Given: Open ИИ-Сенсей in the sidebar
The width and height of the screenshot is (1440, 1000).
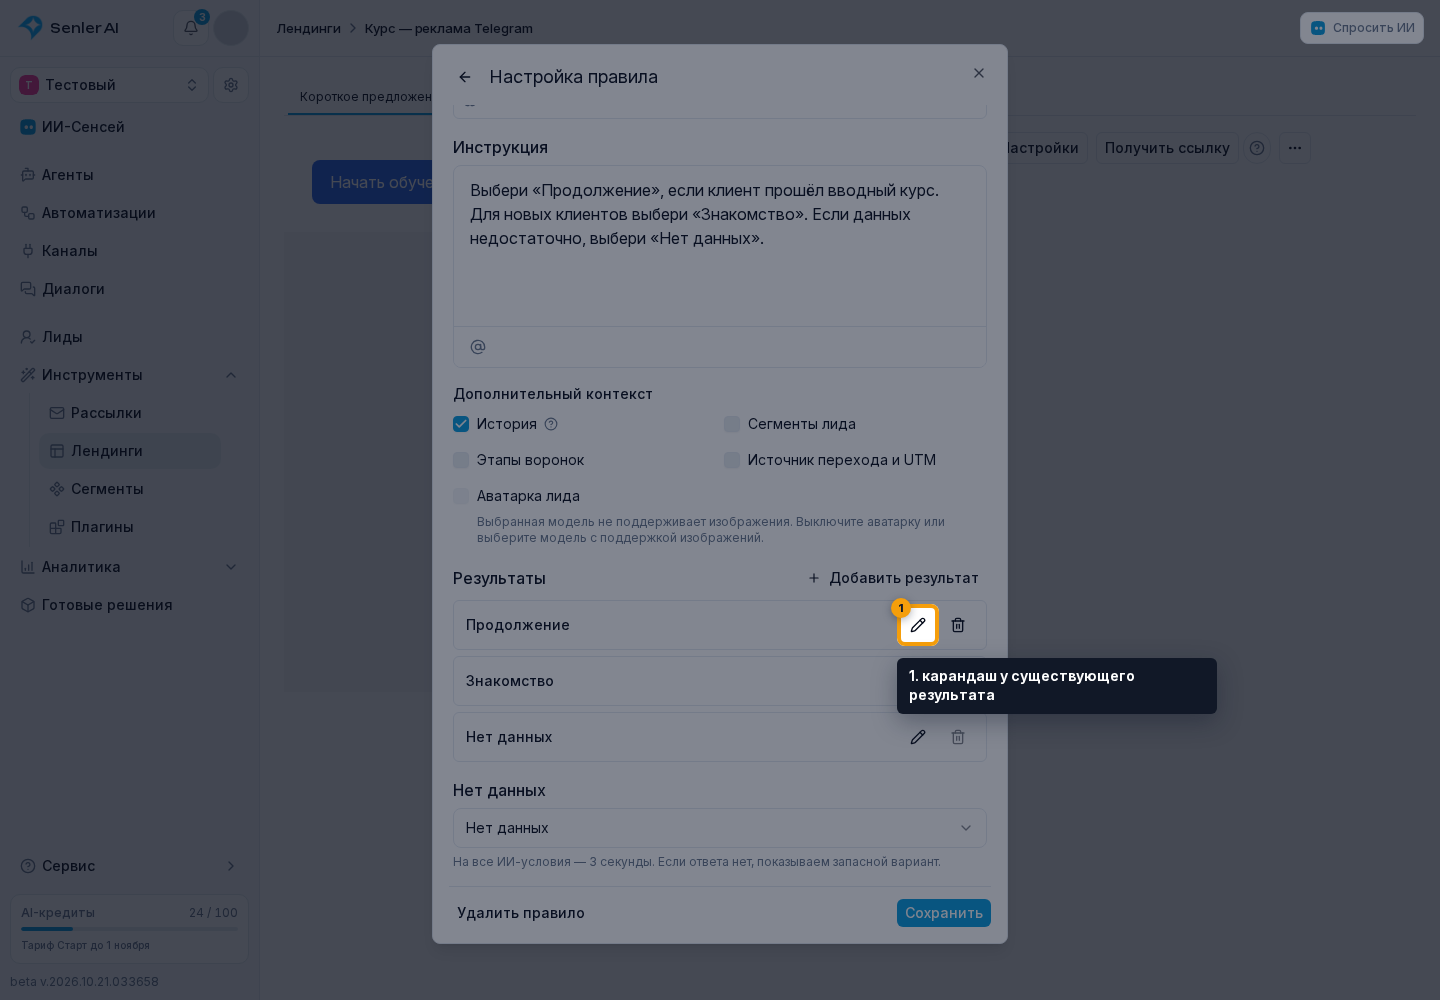Looking at the screenshot, I should 130,127.
